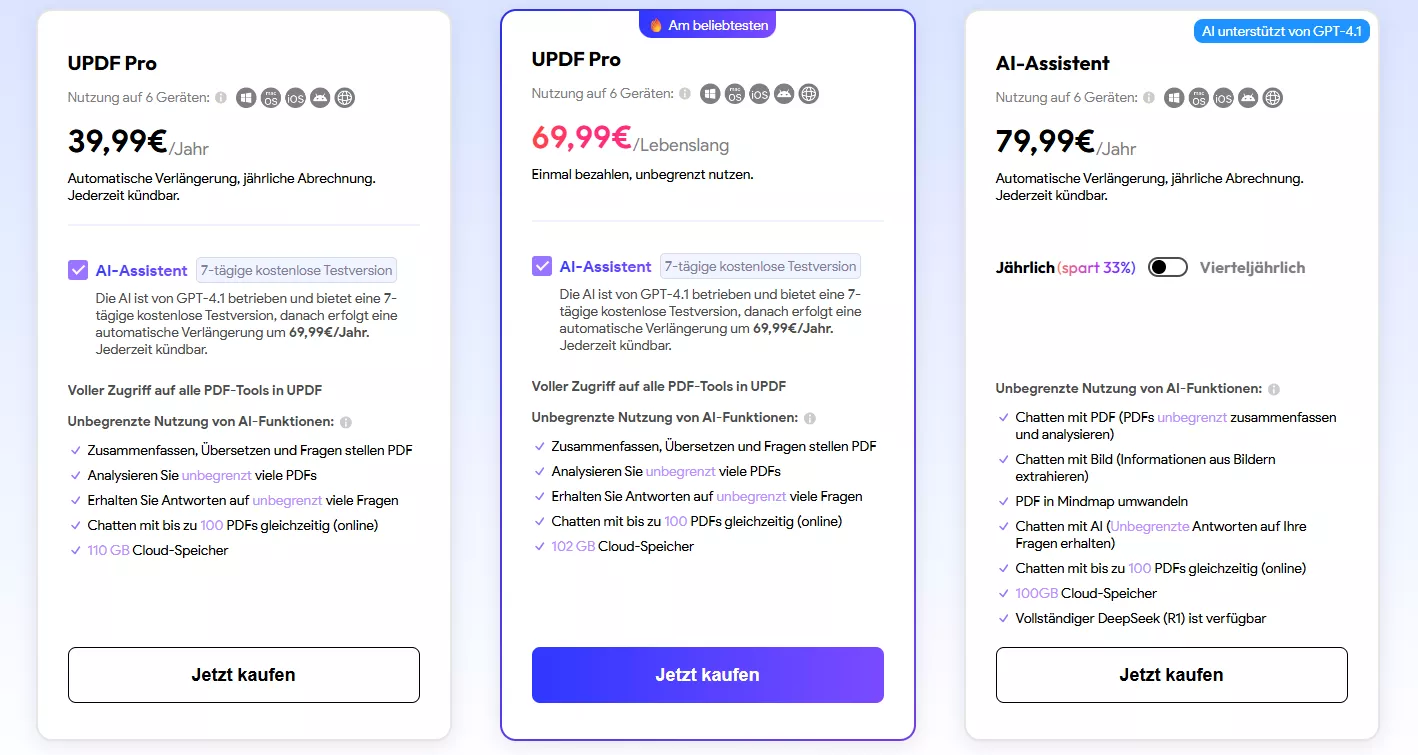Switch billing toggle to Vierteljährlich
This screenshot has width=1418, height=755.
1167,267
